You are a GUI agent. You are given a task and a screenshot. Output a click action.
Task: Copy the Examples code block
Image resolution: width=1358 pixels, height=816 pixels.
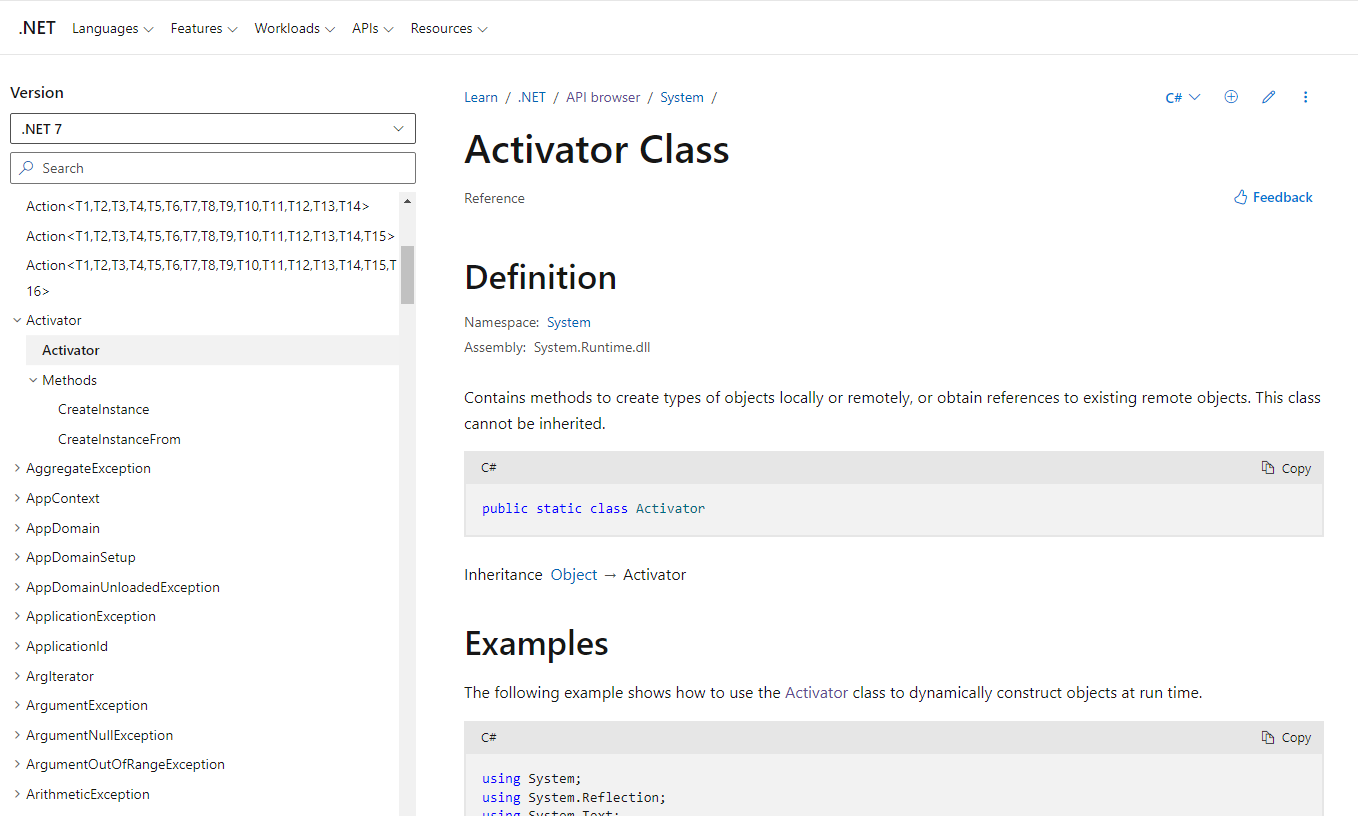point(1286,737)
